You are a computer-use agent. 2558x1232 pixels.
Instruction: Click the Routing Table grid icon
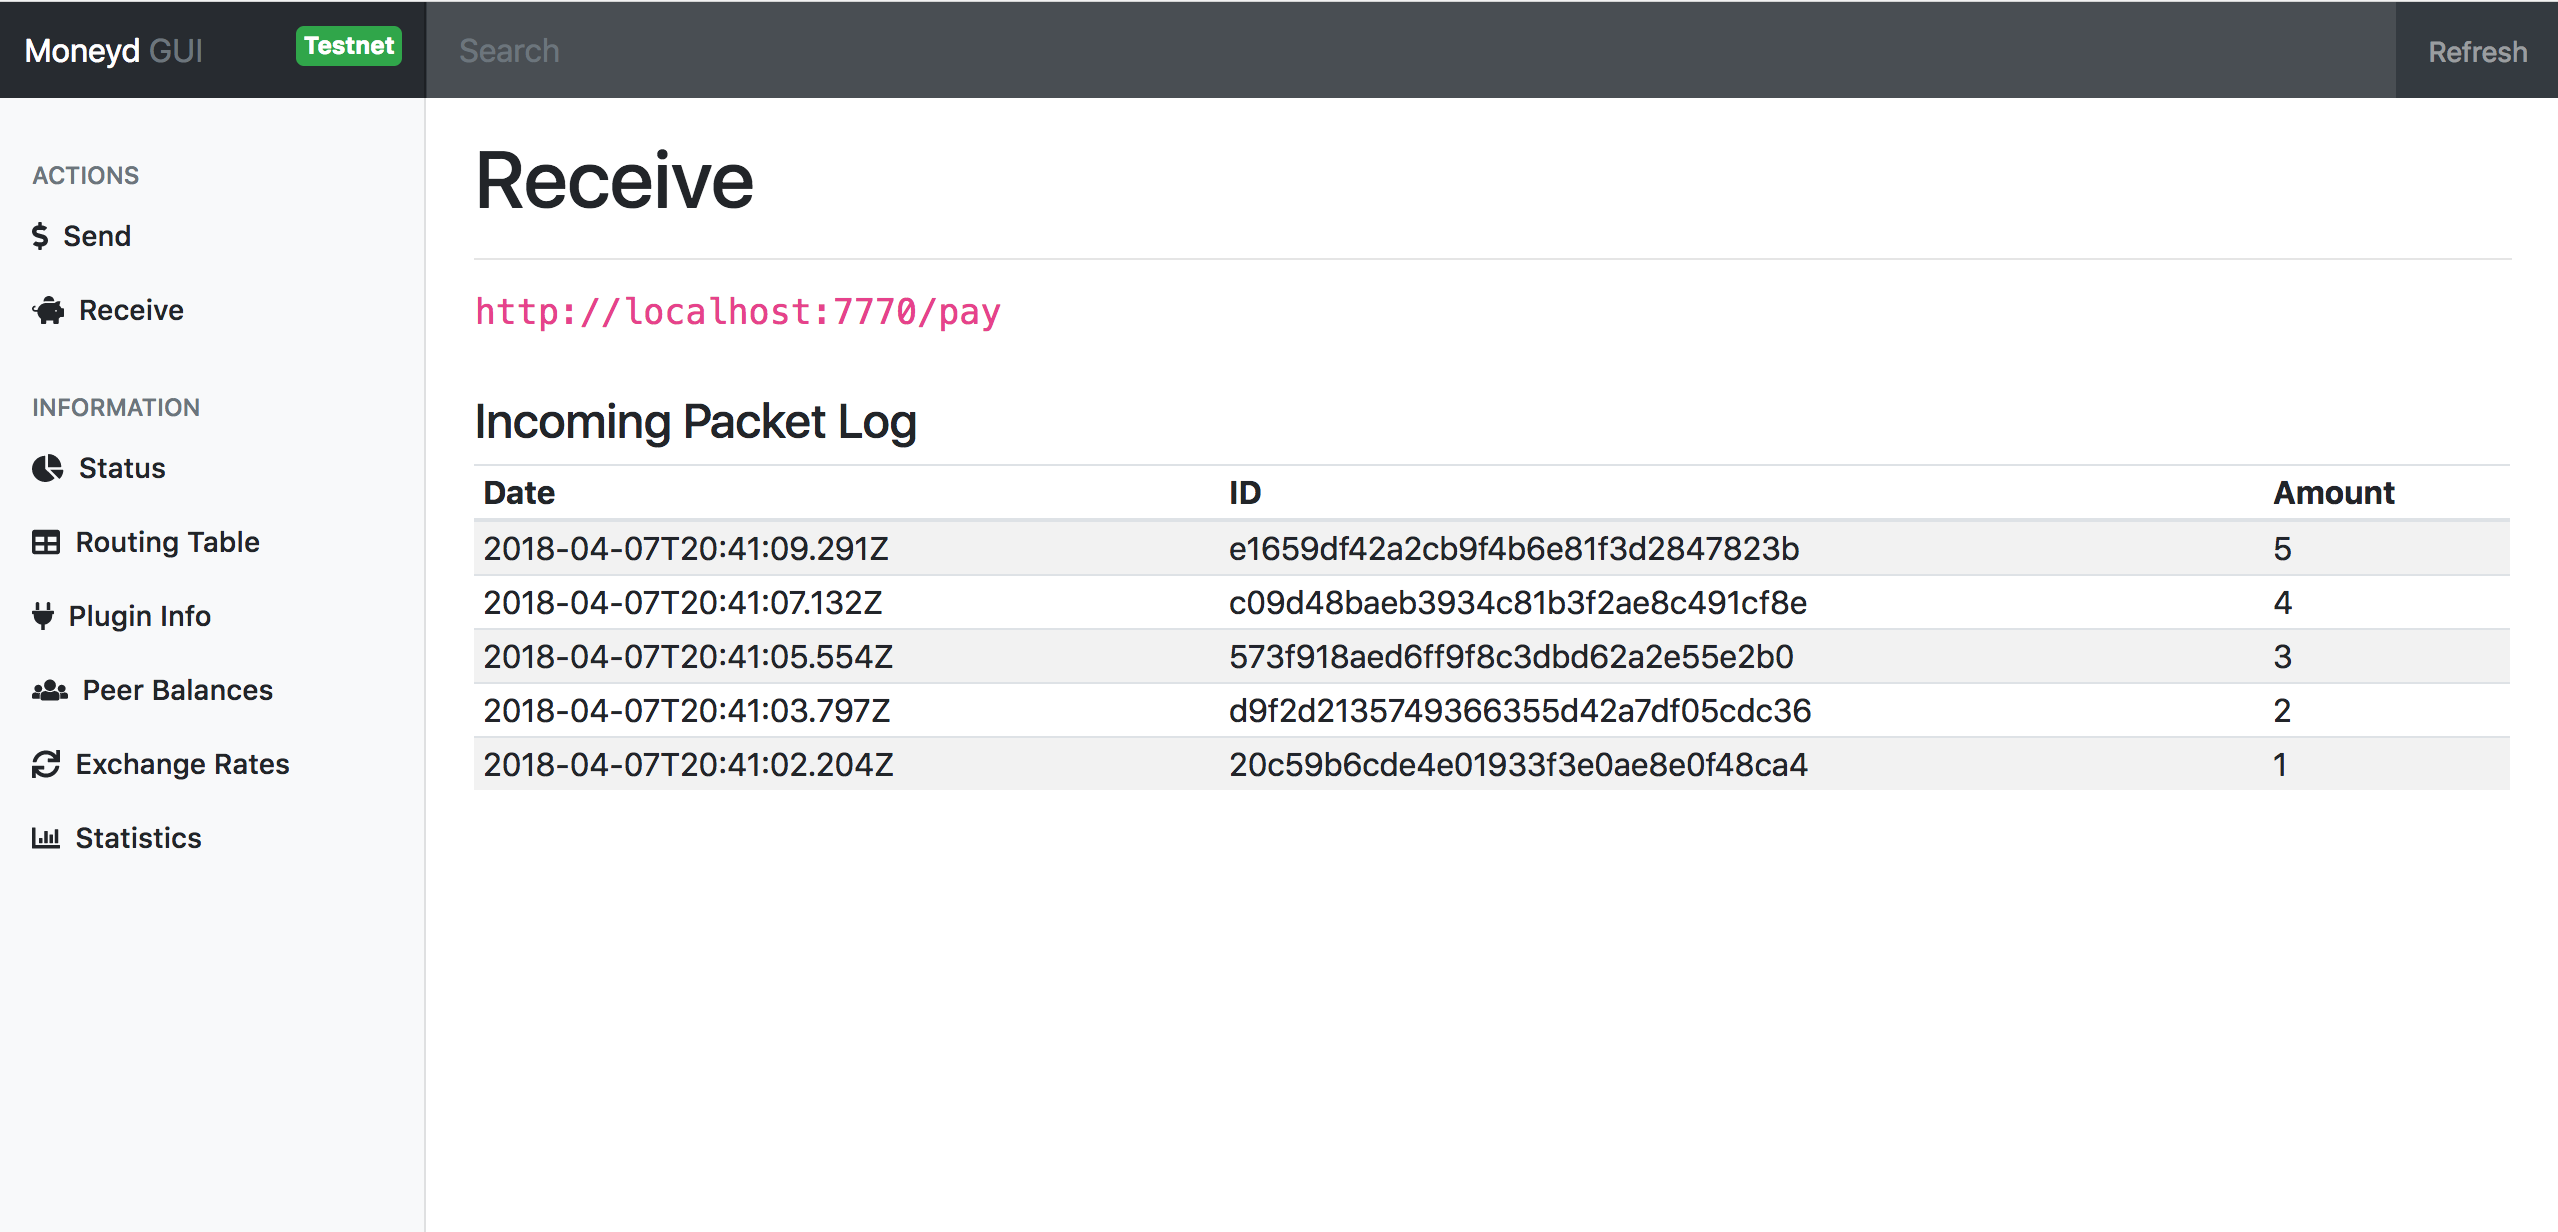click(46, 542)
